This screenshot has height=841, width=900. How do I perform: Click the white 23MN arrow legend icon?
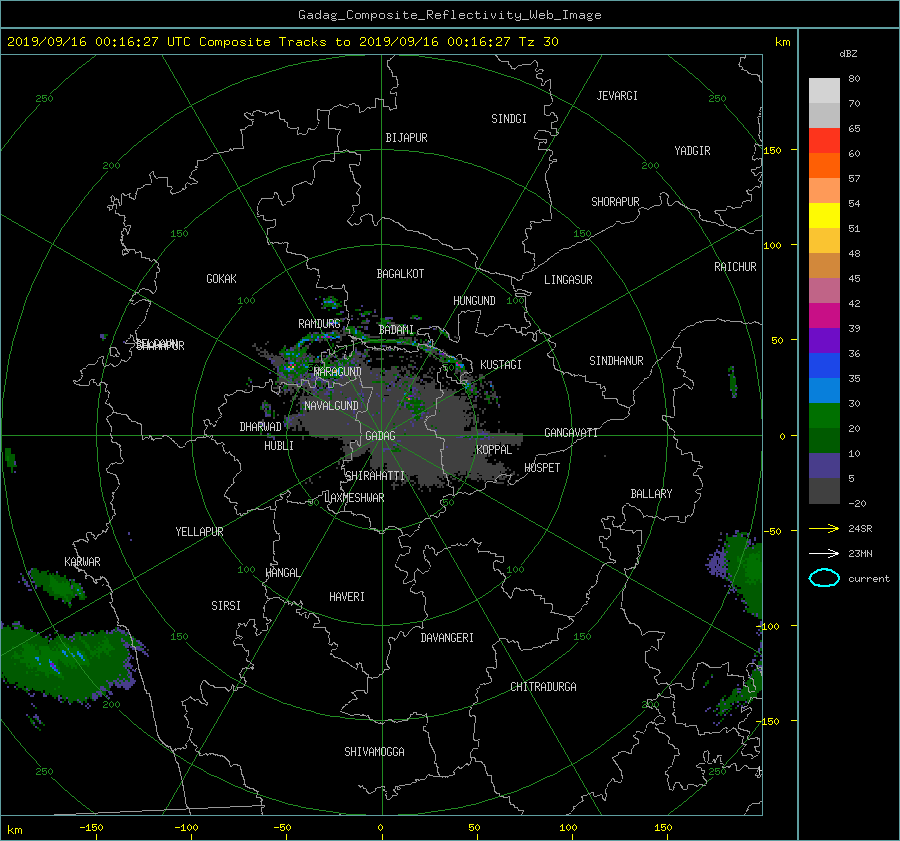[x=824, y=553]
